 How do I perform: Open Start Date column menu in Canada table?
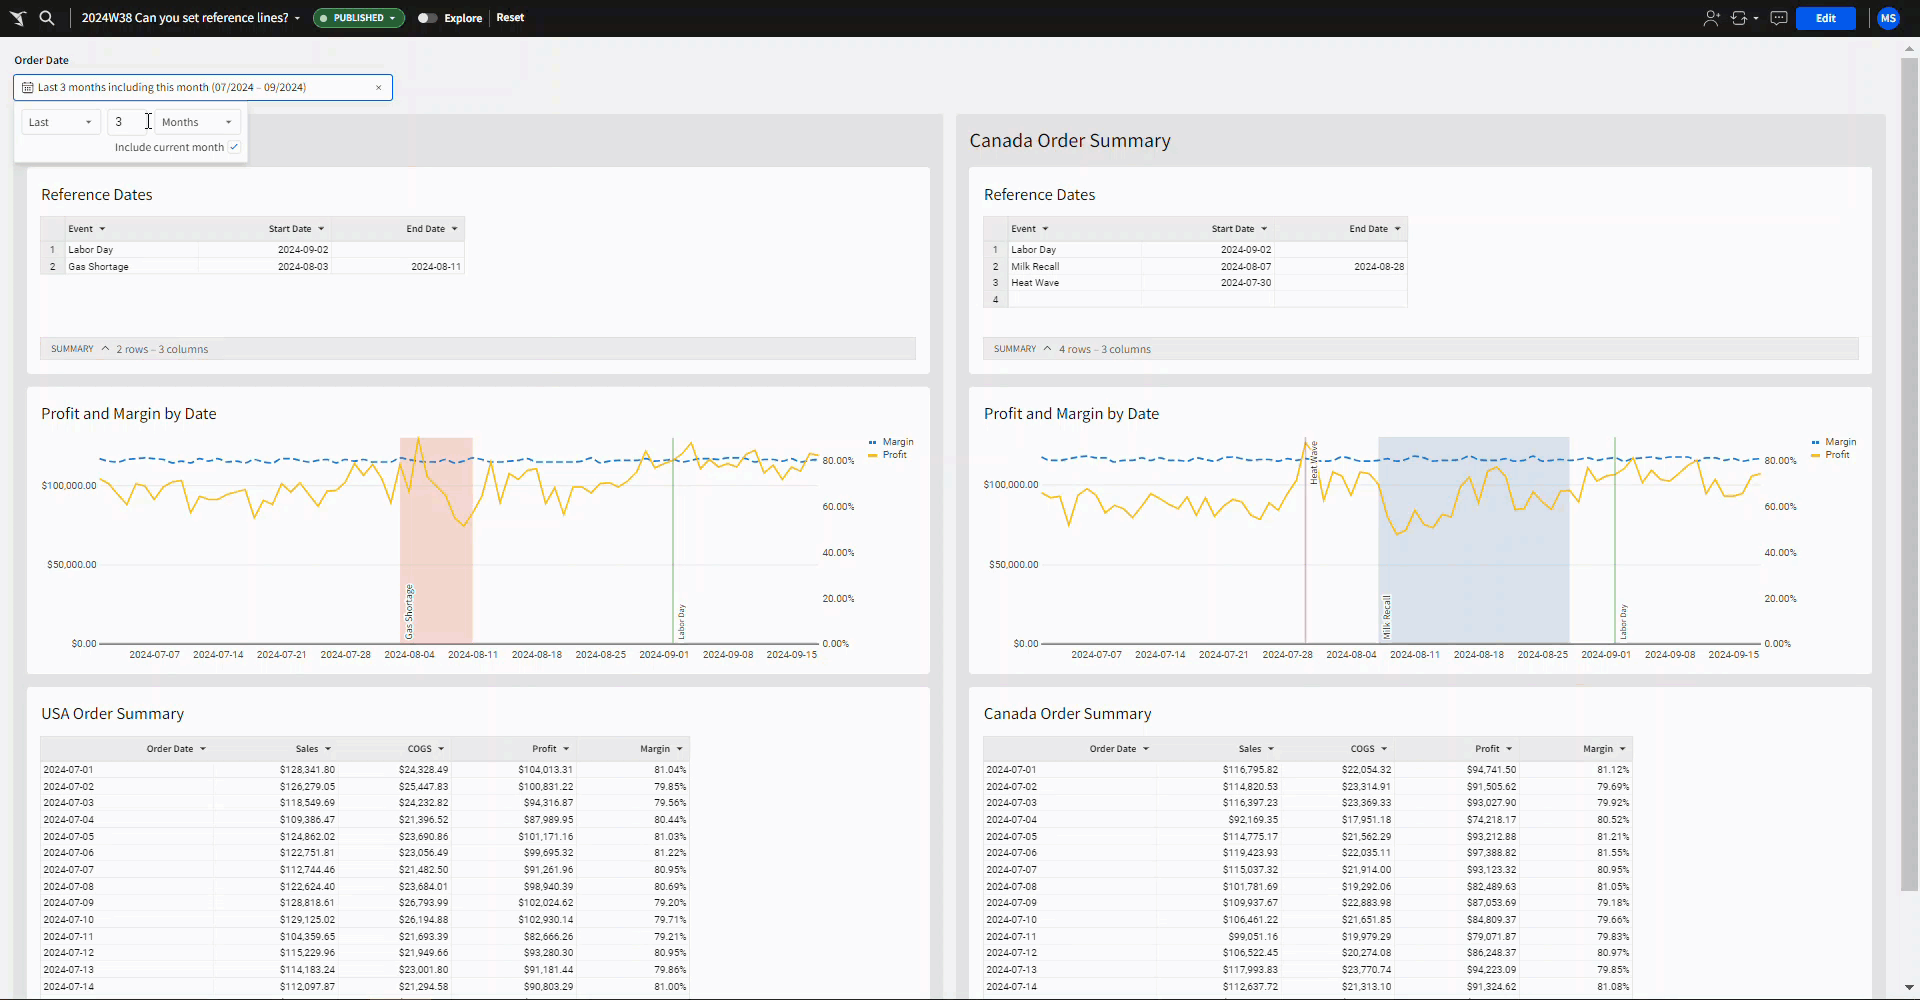(1264, 229)
